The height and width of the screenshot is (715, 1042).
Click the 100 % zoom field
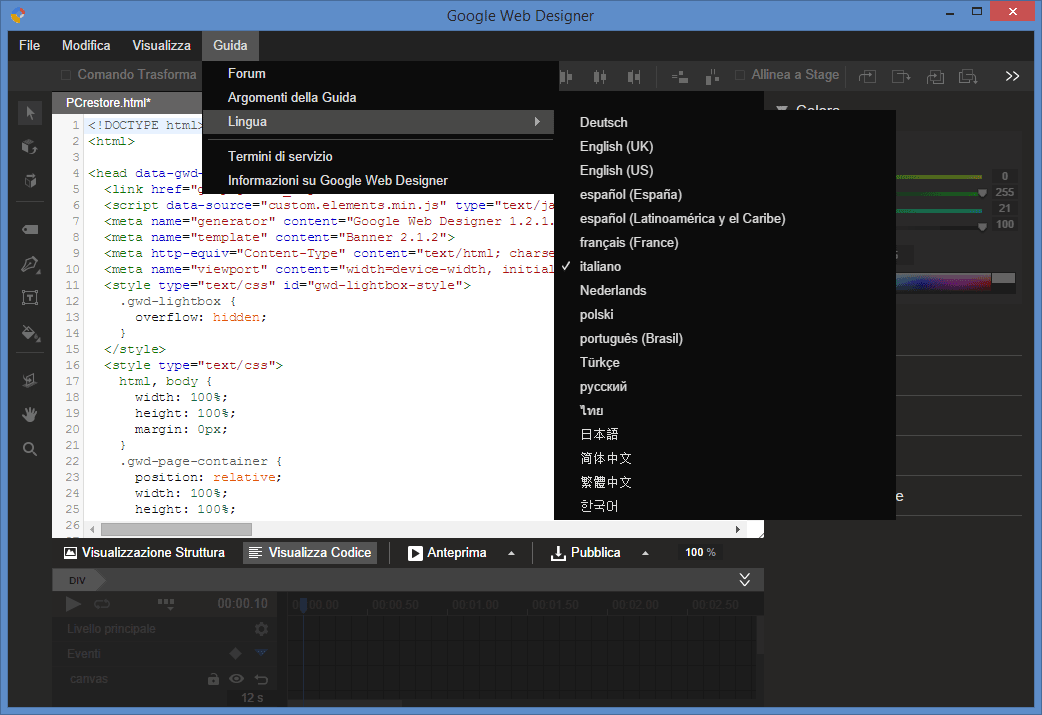[700, 553]
